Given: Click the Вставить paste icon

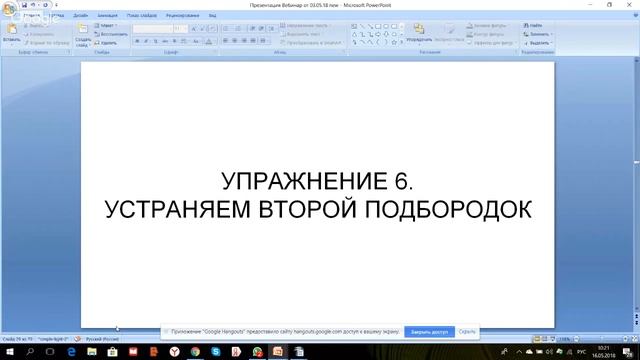Looking at the screenshot, I should click(12, 29).
